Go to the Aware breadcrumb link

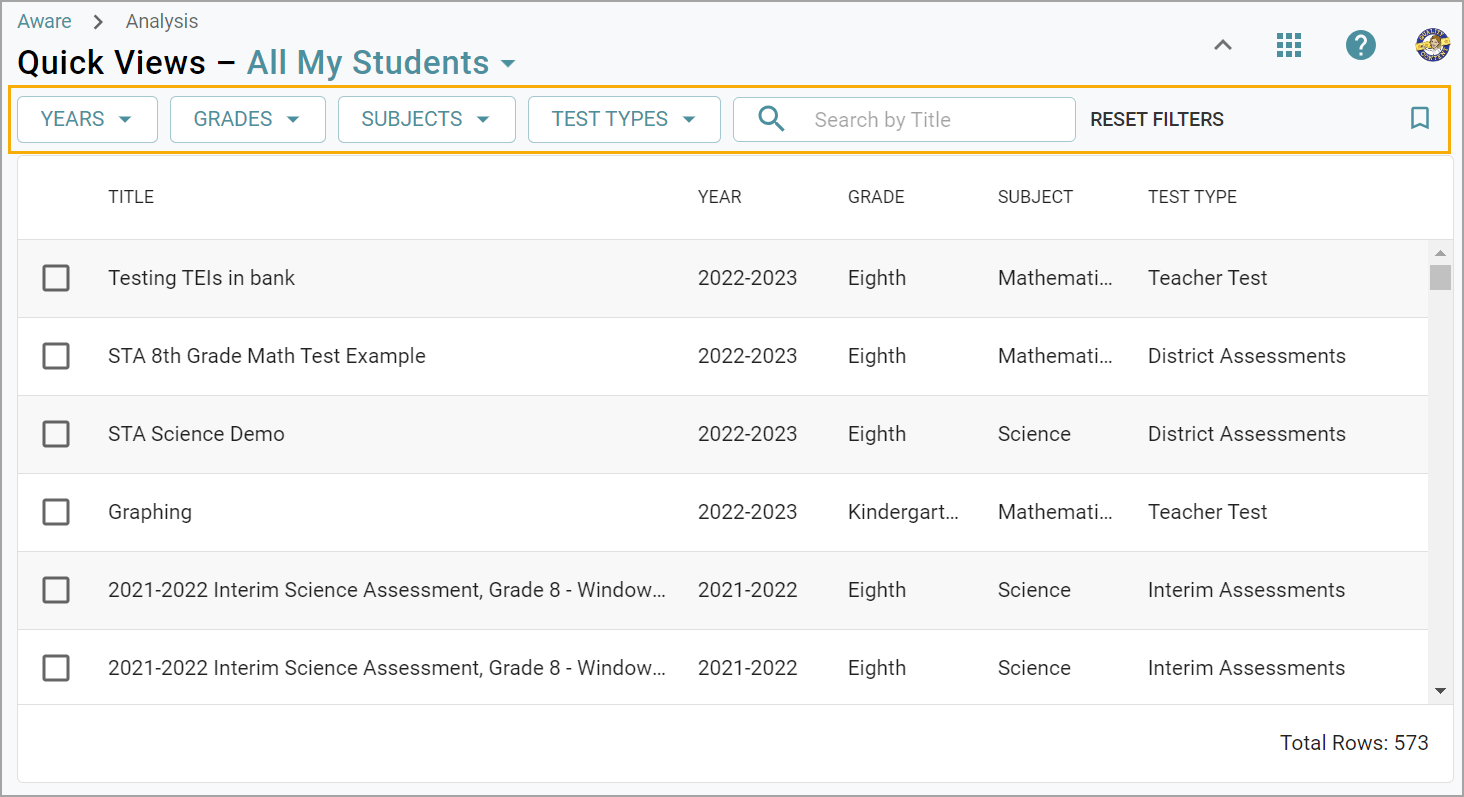coord(44,21)
